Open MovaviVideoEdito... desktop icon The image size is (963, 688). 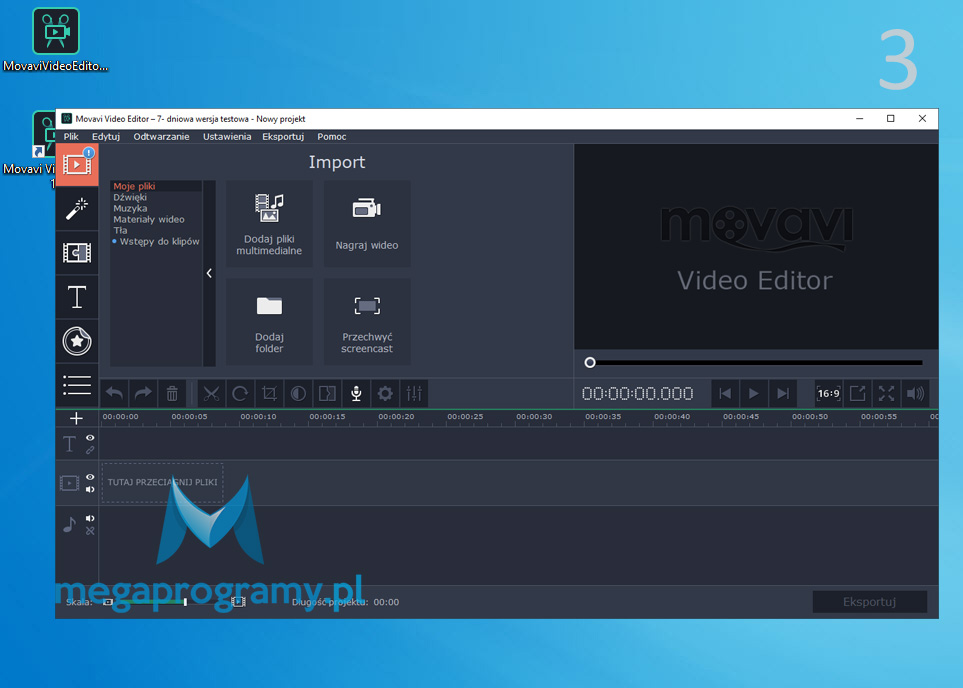pos(56,40)
